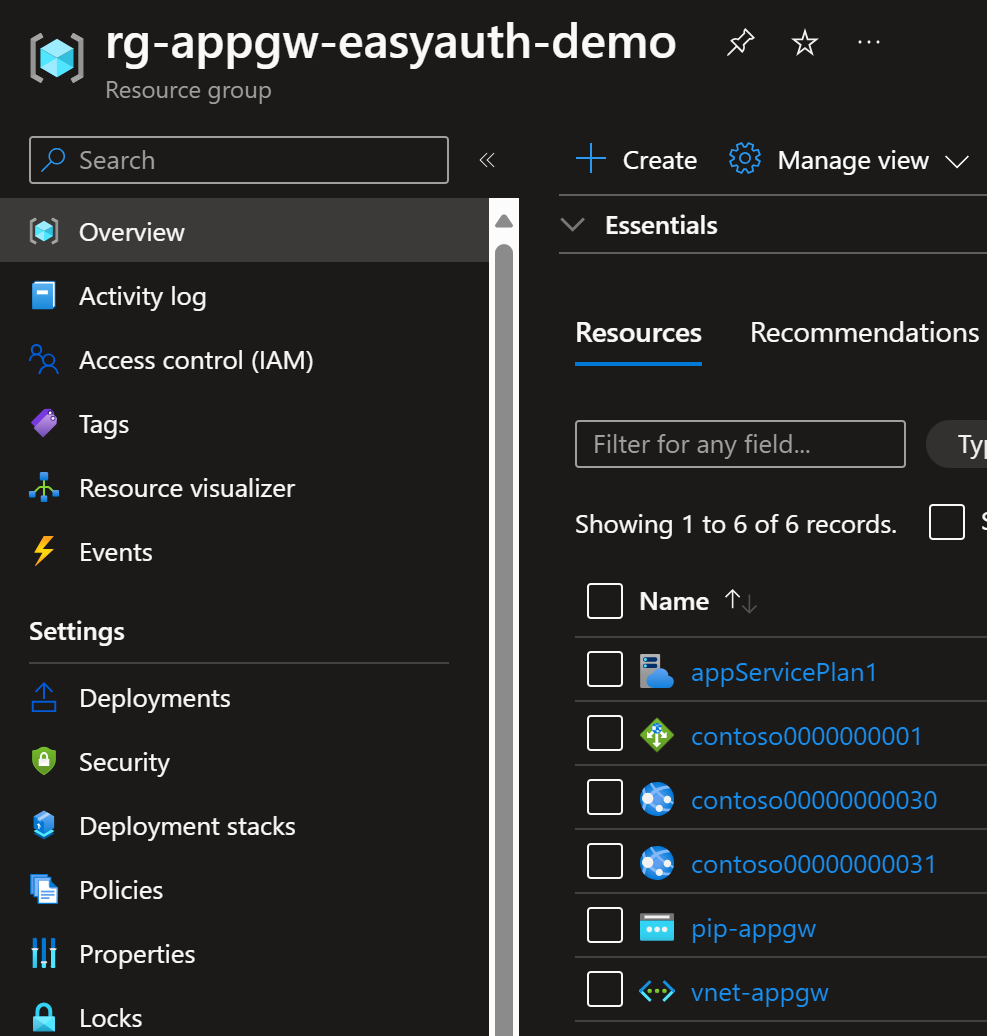Screen dimensions: 987x1036
Task: Click the Settings section heading
Action: pos(77,631)
